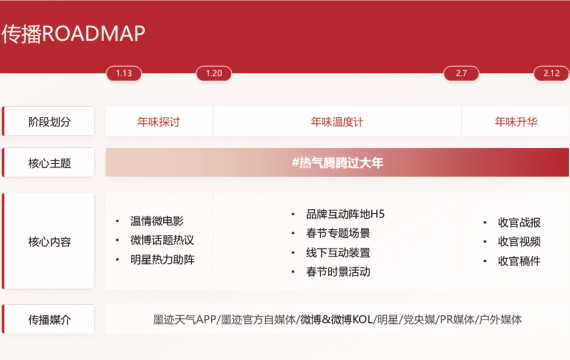Select the 传播媒介 label box
Viewport: 570px width, 360px height.
tap(49, 319)
